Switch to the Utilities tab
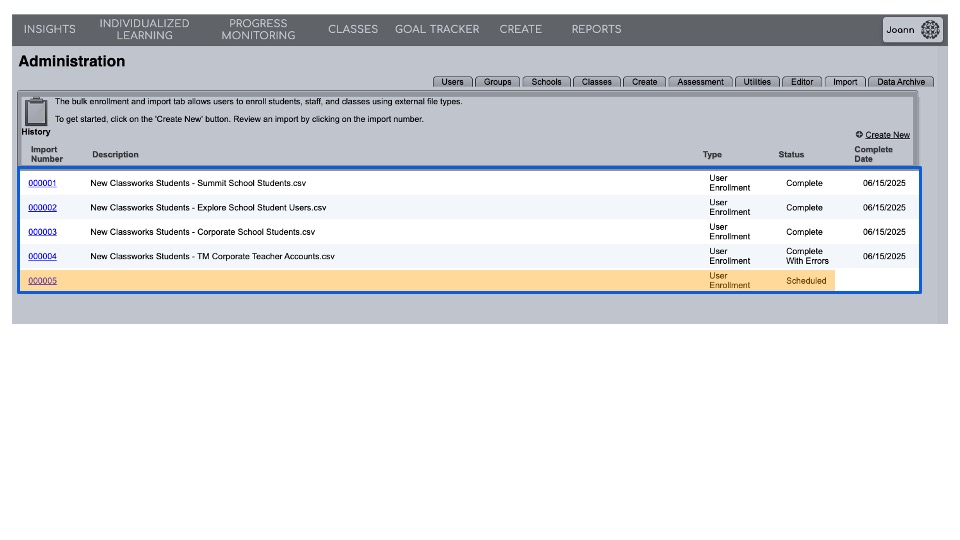Viewport: 960px width, 540px height. point(757,82)
